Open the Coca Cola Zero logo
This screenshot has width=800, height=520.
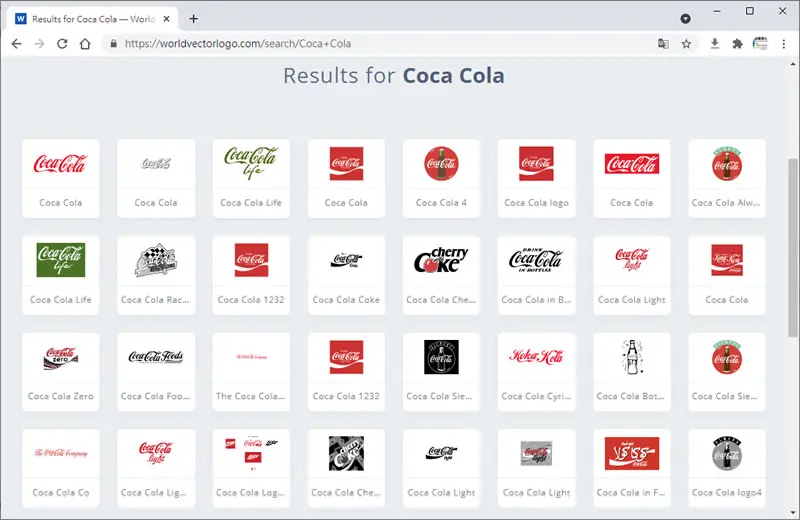61,372
